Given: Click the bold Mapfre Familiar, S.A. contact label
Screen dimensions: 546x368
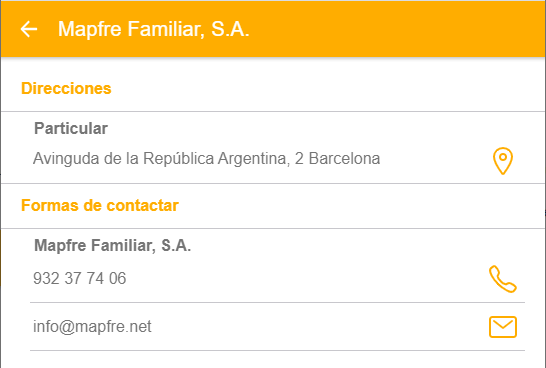Looking at the screenshot, I should coord(112,245).
